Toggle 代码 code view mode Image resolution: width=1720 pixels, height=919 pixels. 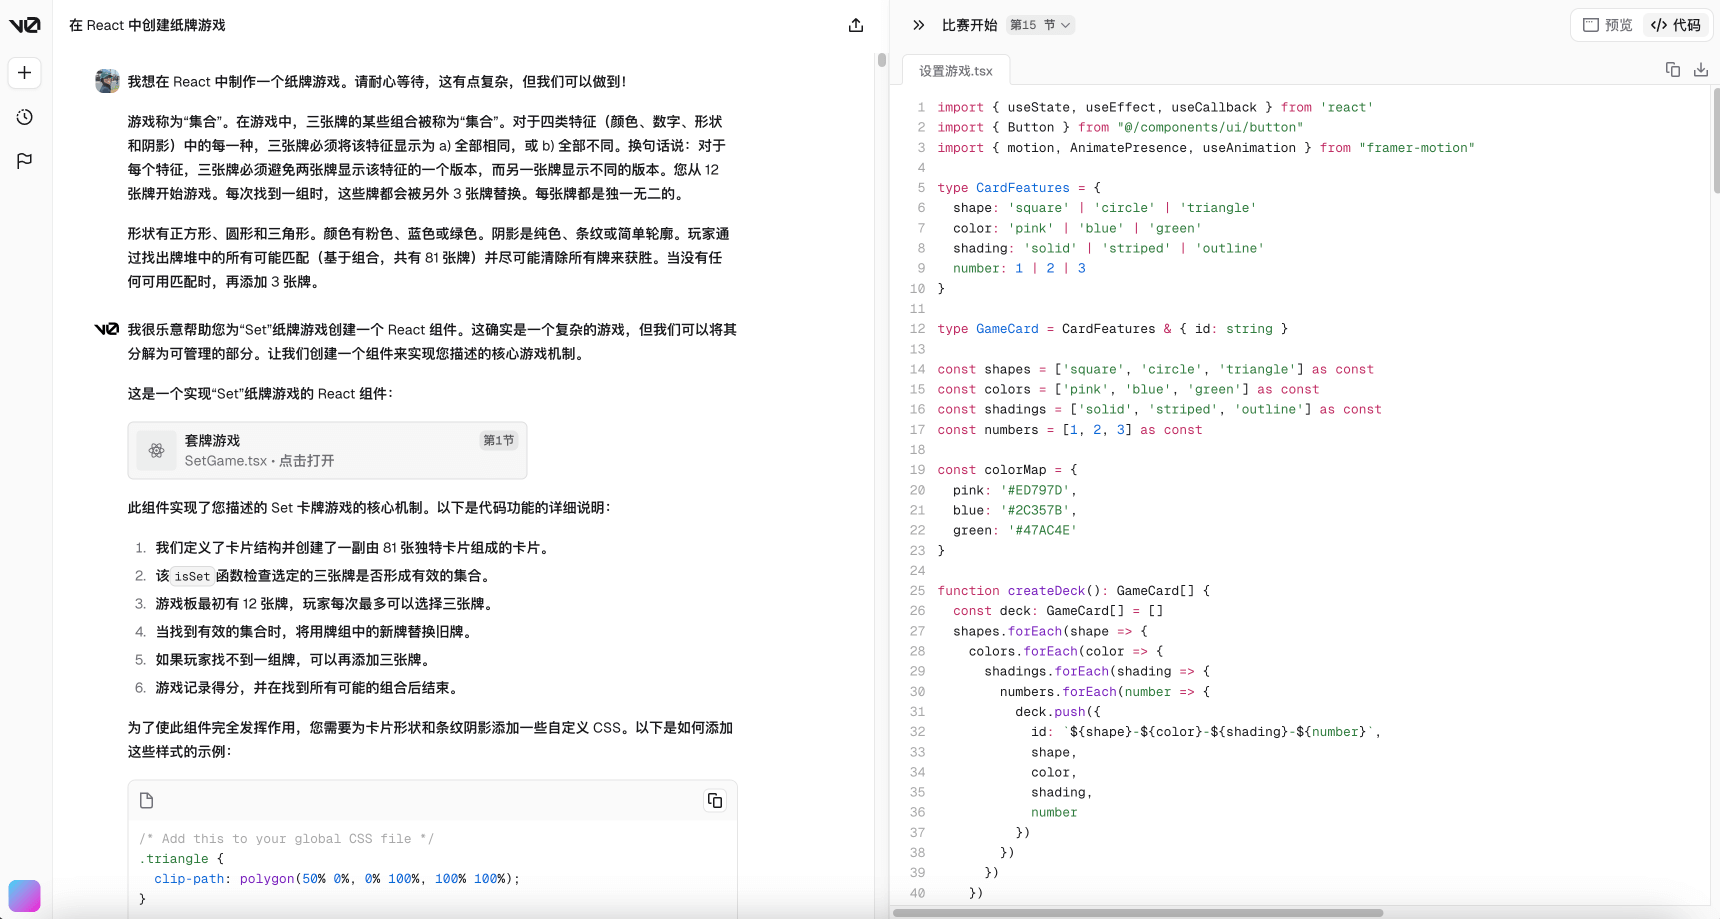pyautogui.click(x=1677, y=25)
